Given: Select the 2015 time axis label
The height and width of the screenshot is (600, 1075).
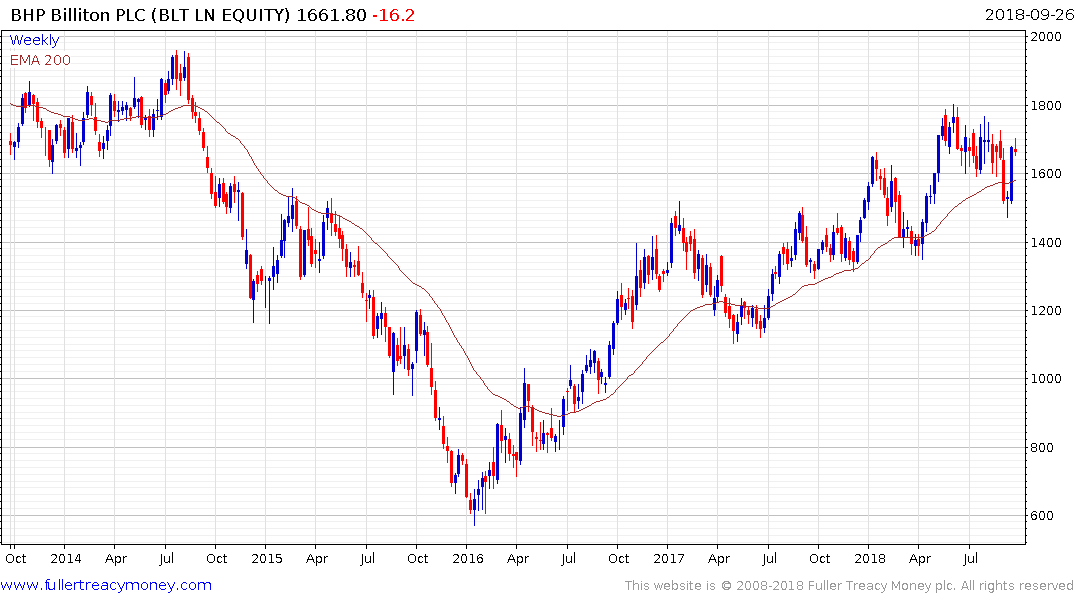Looking at the screenshot, I should 267,559.
